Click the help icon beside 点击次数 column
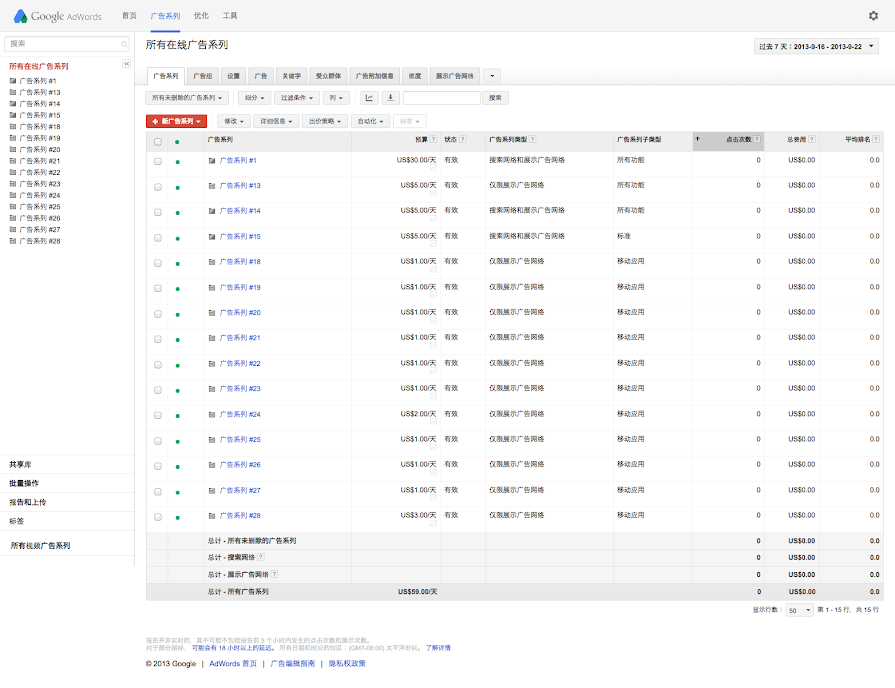Image resolution: width=895 pixels, height=688 pixels. (757, 140)
